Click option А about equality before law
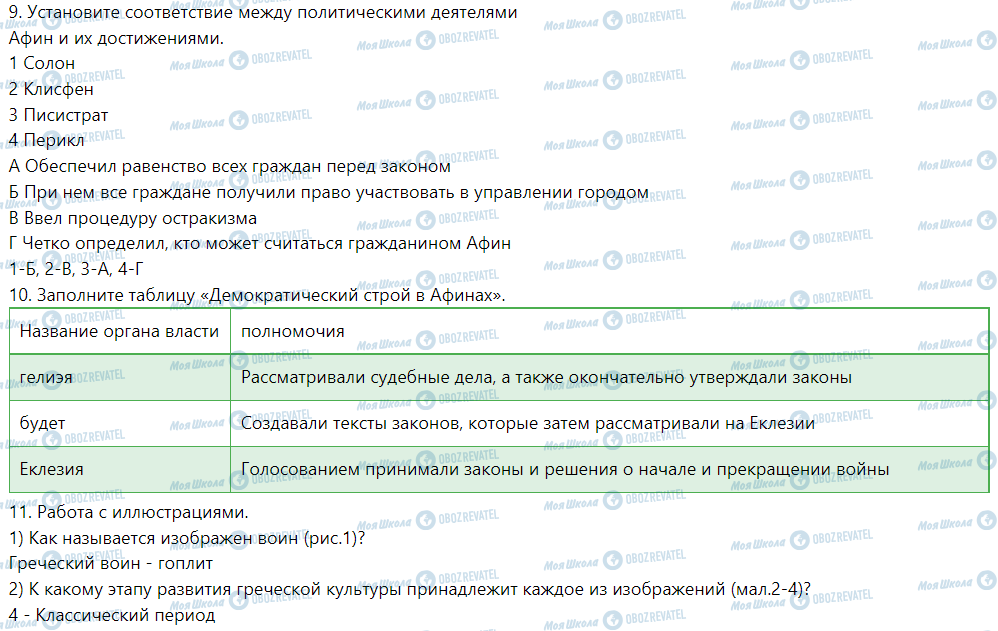The width and height of the screenshot is (998, 631). point(230,167)
